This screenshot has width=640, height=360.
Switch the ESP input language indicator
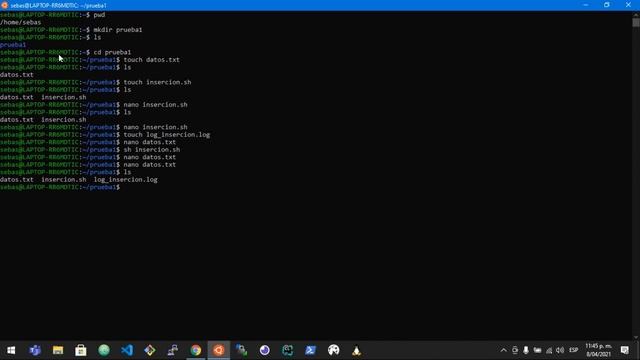pos(573,350)
